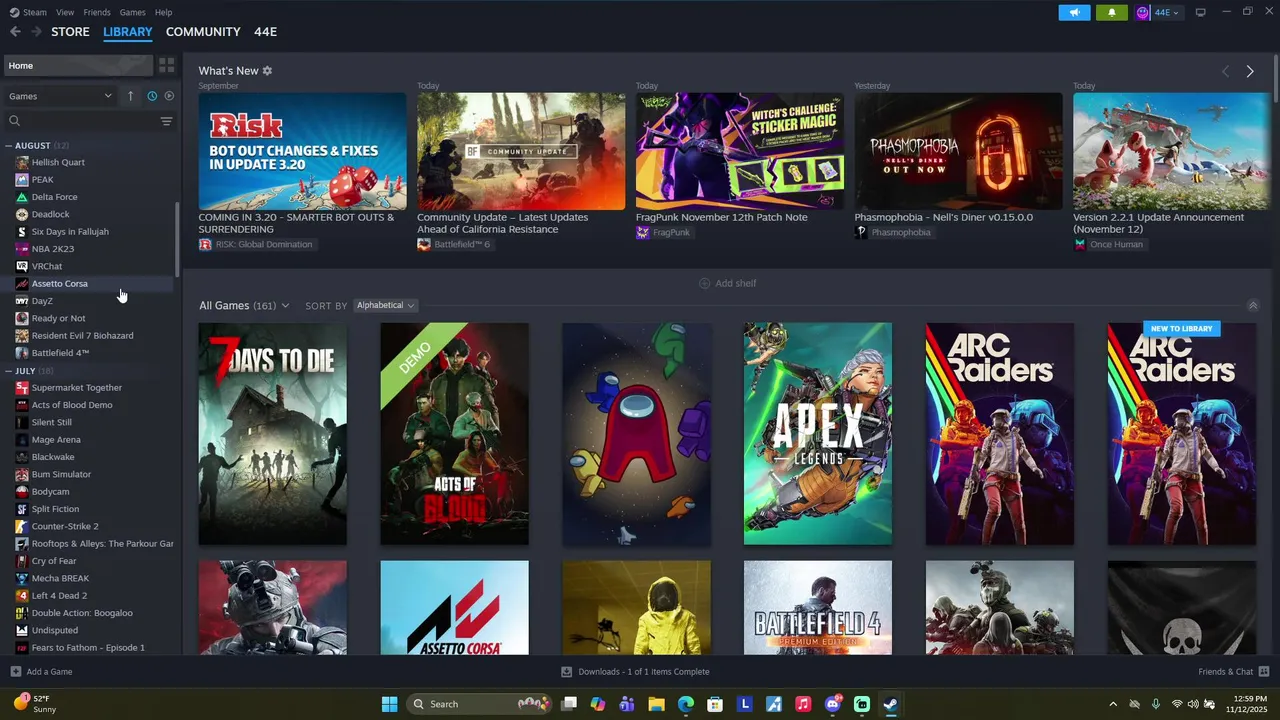Open the Alphabetical sort dropdown
The image size is (1280, 720).
tap(385, 305)
